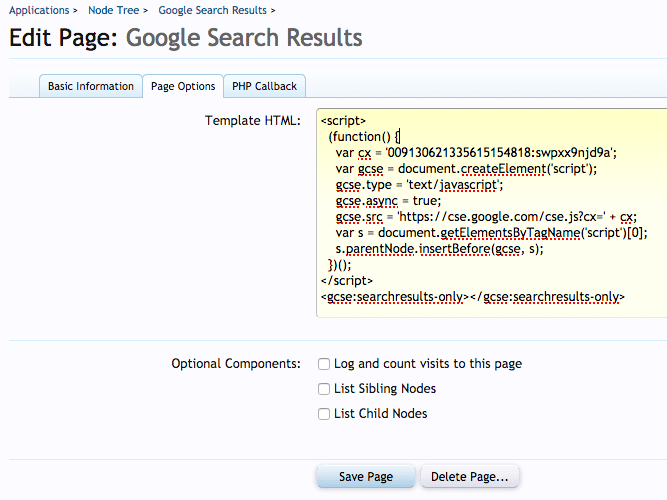
Task: Switch to the Basic Information tab
Action: pyautogui.click(x=91, y=86)
